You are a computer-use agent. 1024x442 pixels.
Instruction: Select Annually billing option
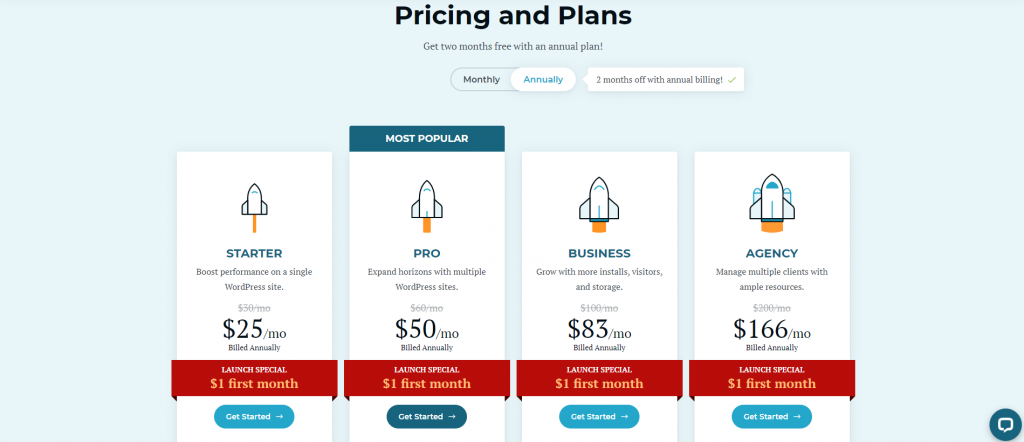pos(543,80)
